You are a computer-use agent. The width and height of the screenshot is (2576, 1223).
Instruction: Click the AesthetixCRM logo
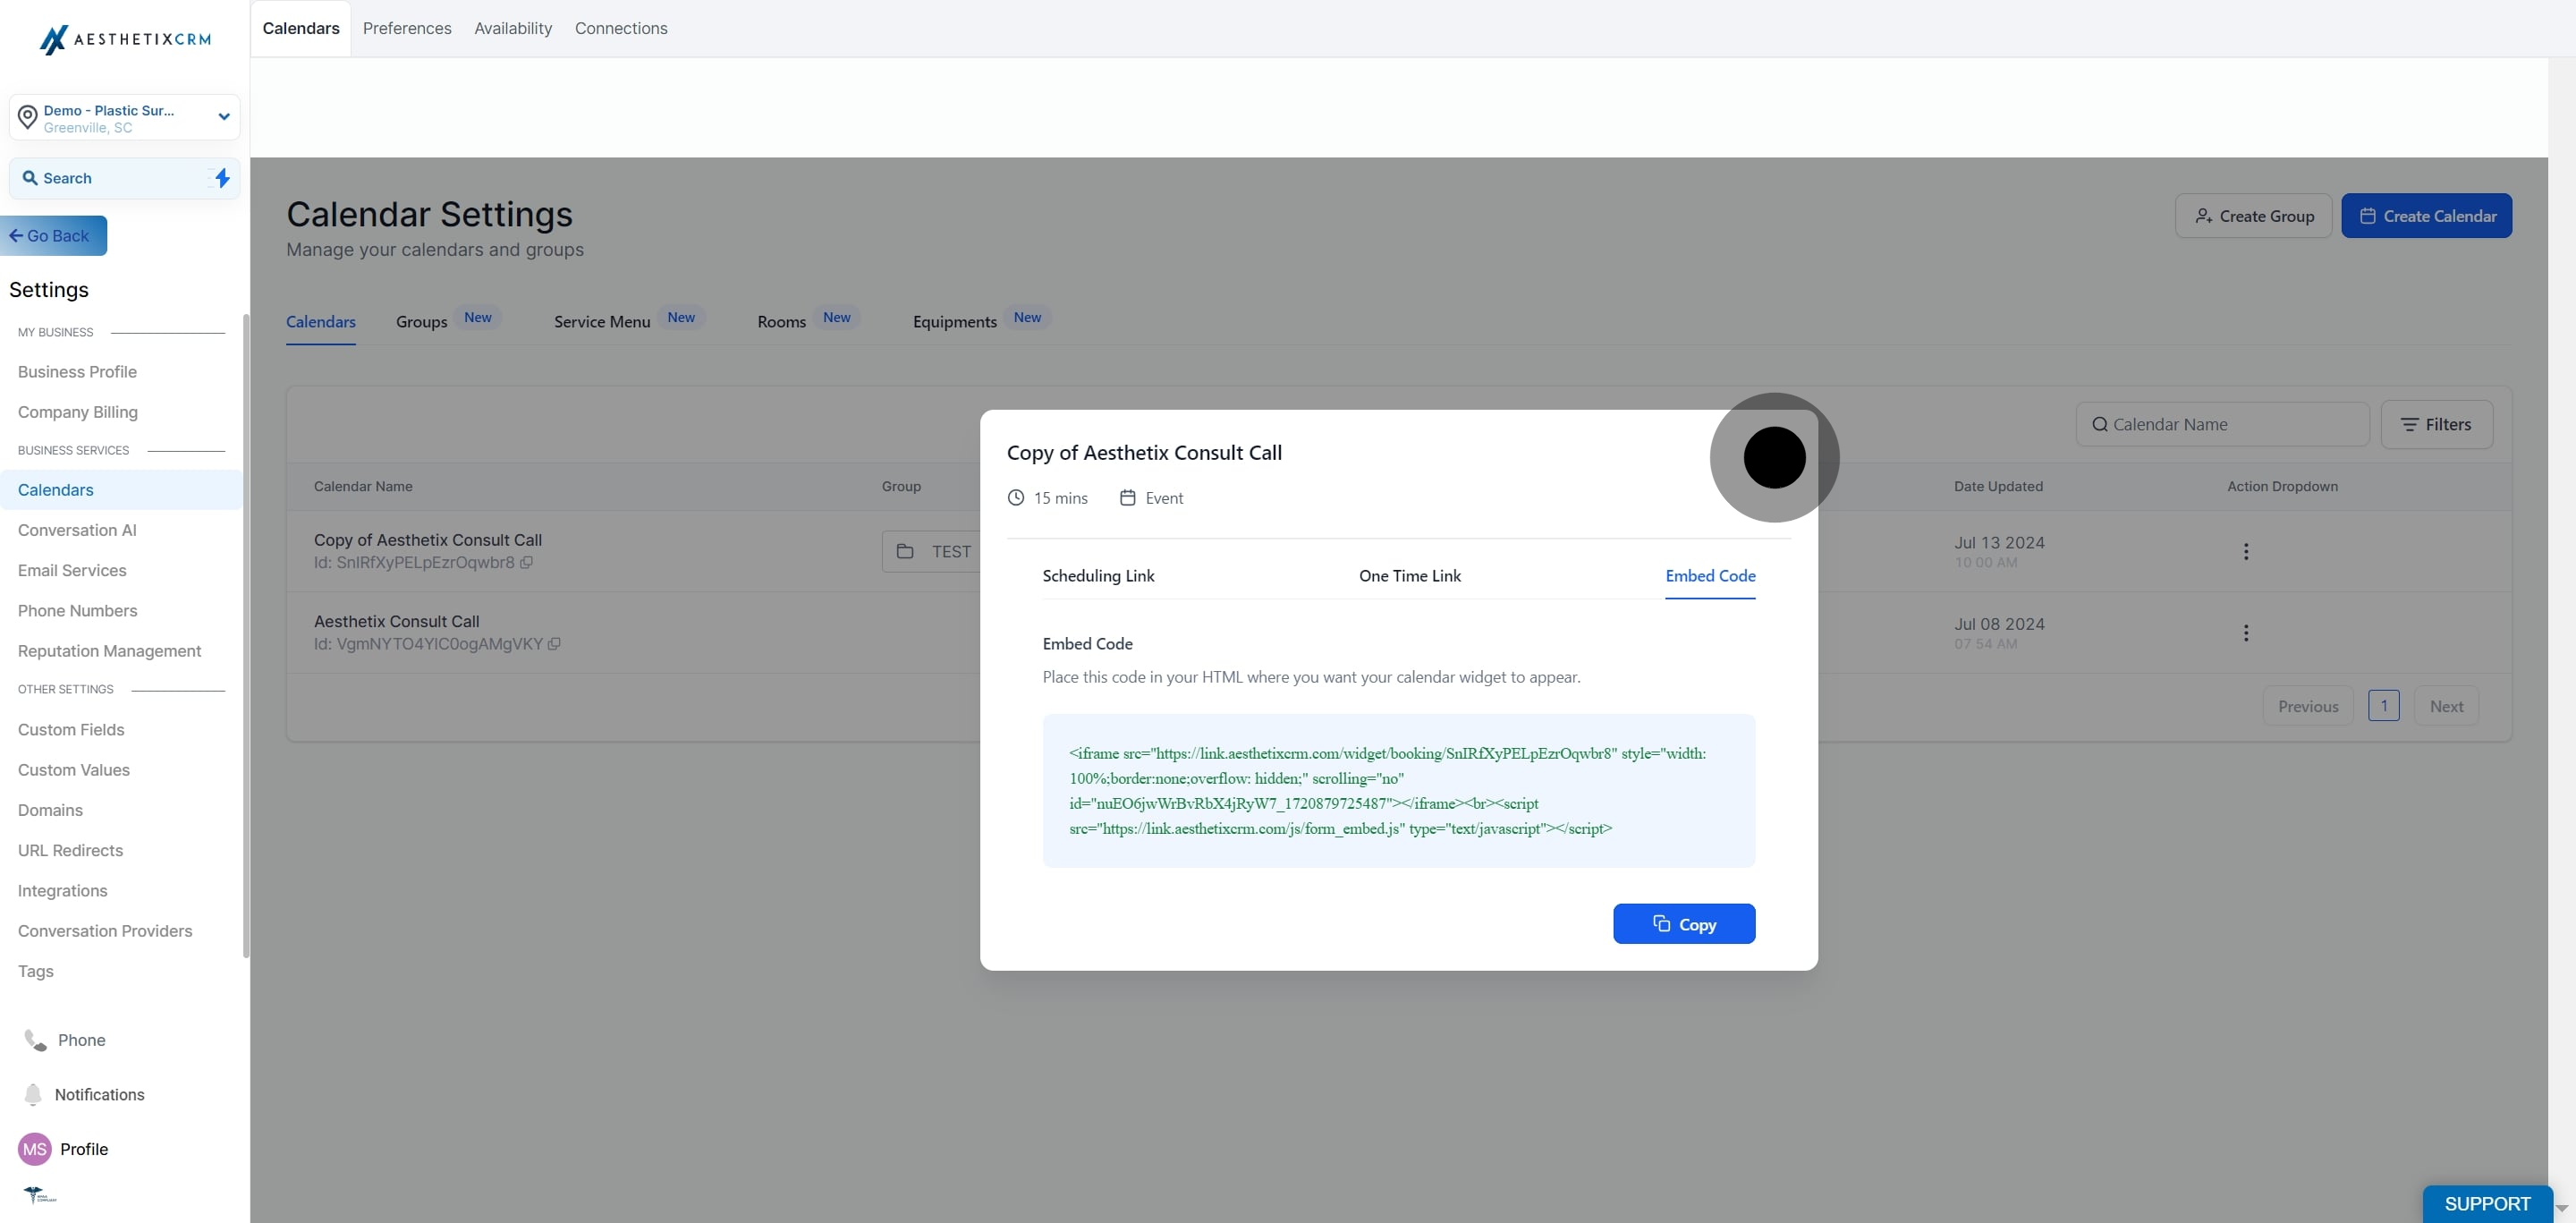coord(124,39)
